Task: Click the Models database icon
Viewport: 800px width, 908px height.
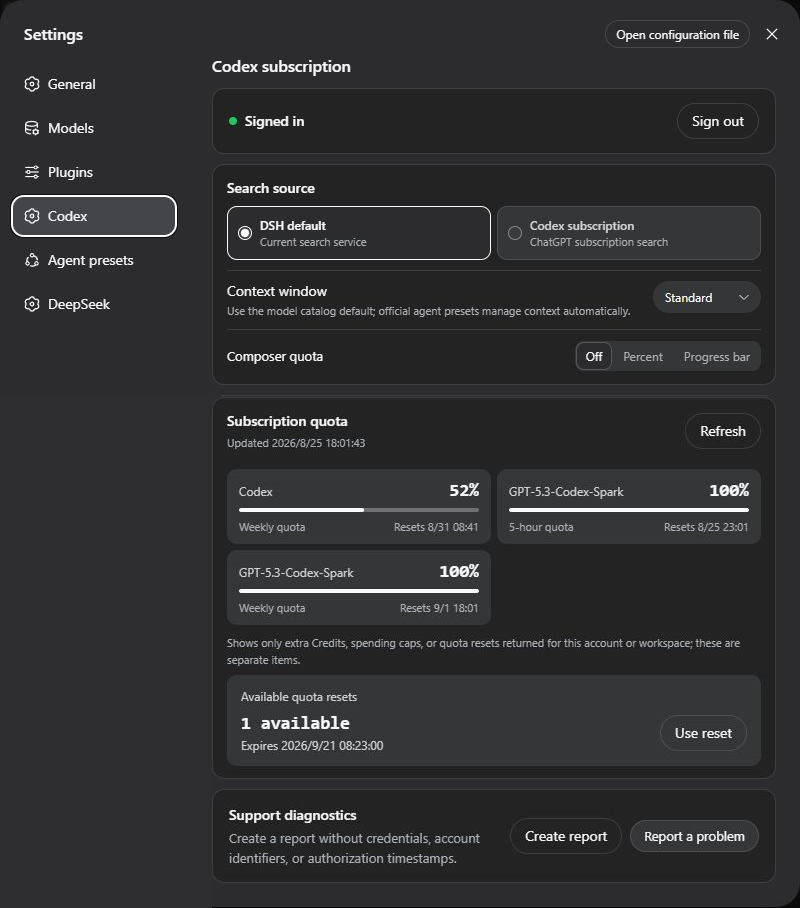Action: [x=32, y=128]
